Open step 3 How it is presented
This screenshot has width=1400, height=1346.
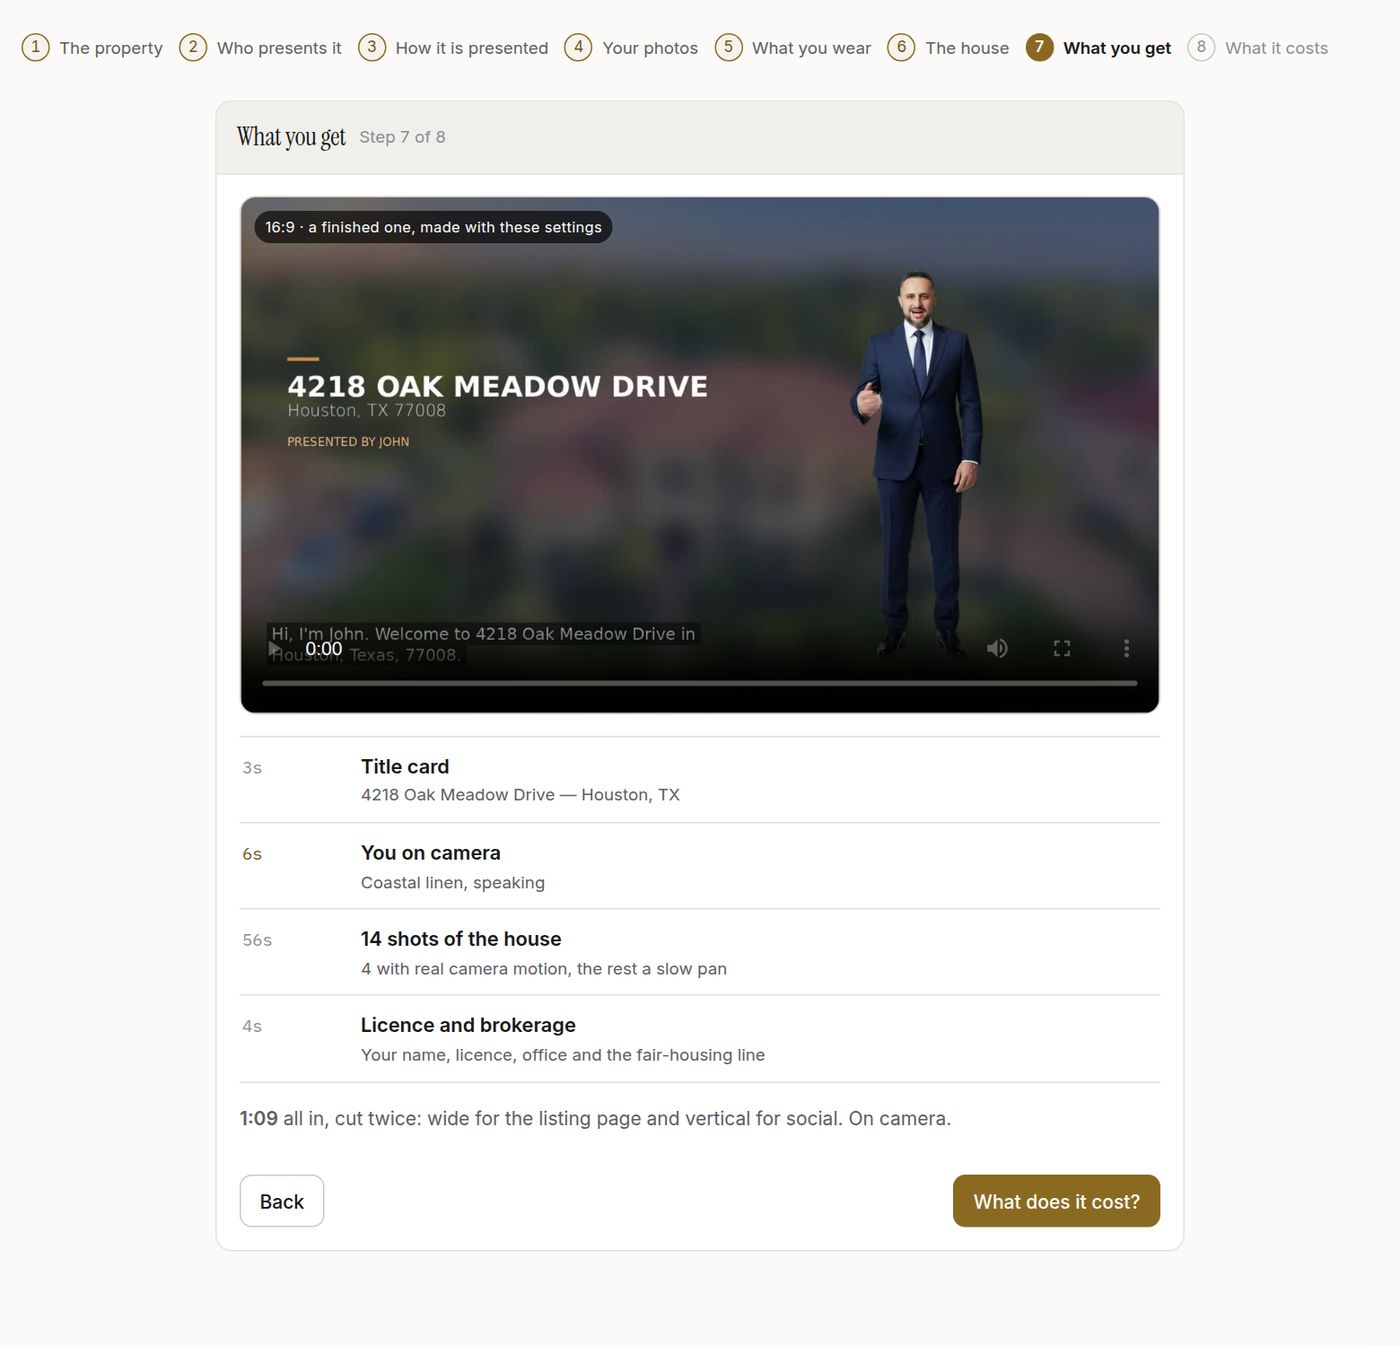[x=453, y=47]
